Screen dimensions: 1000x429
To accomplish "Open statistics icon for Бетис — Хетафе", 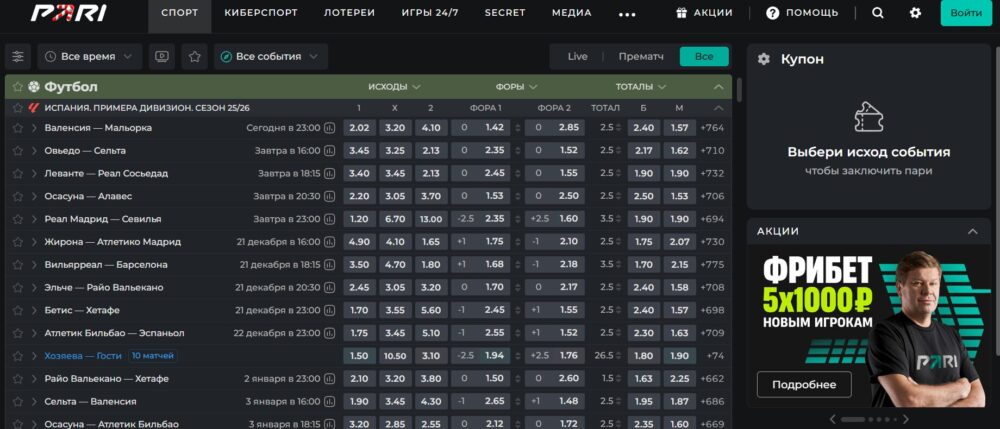I will click(329, 310).
